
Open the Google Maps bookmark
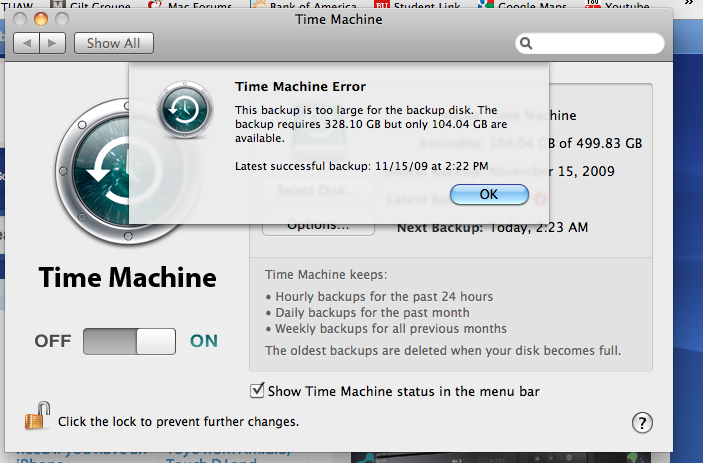pos(522,5)
